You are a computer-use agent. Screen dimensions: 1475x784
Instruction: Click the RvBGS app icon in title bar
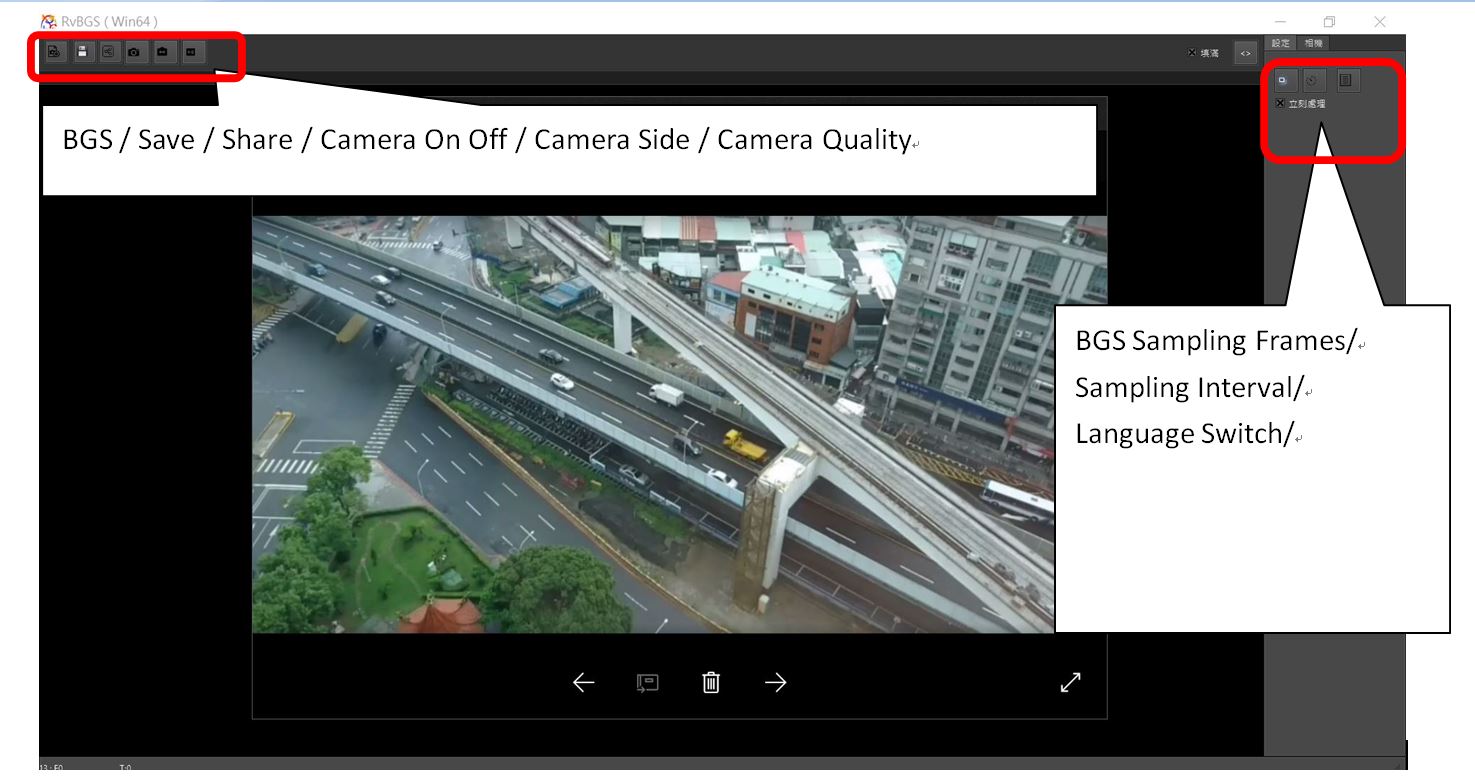click(48, 21)
